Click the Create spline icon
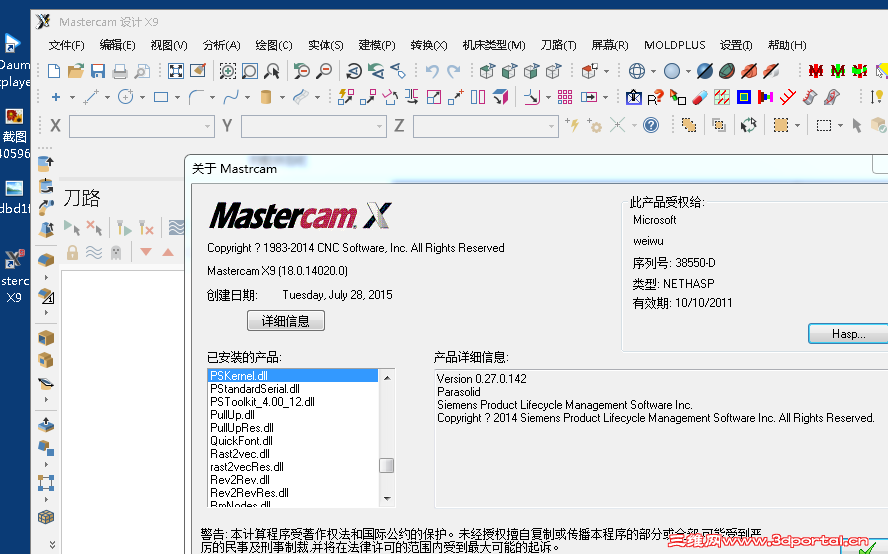 [x=230, y=97]
